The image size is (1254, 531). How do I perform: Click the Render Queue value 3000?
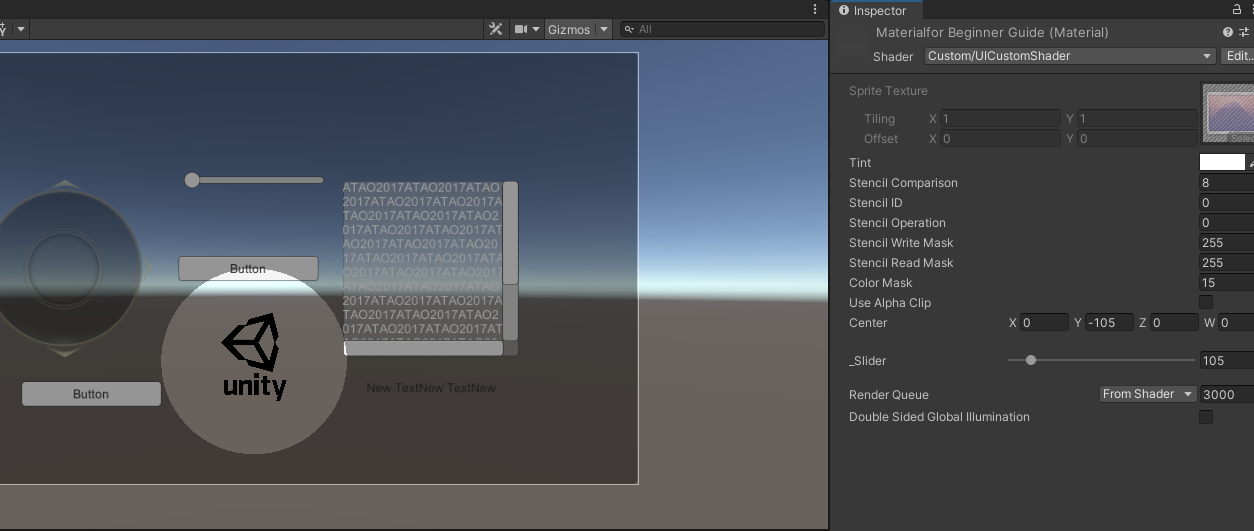[1226, 394]
